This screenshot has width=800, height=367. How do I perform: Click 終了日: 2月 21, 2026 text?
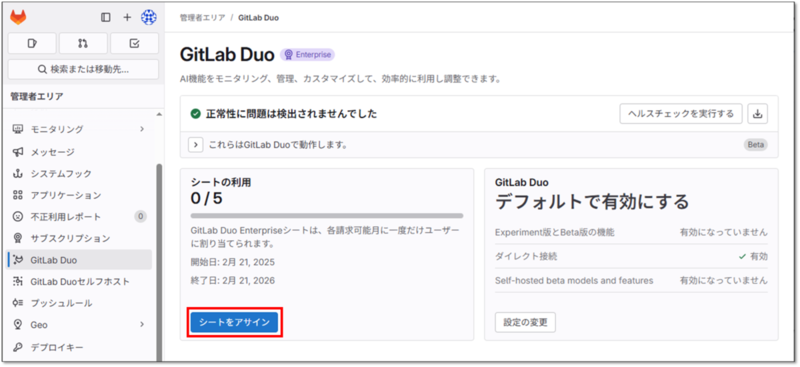233,280
